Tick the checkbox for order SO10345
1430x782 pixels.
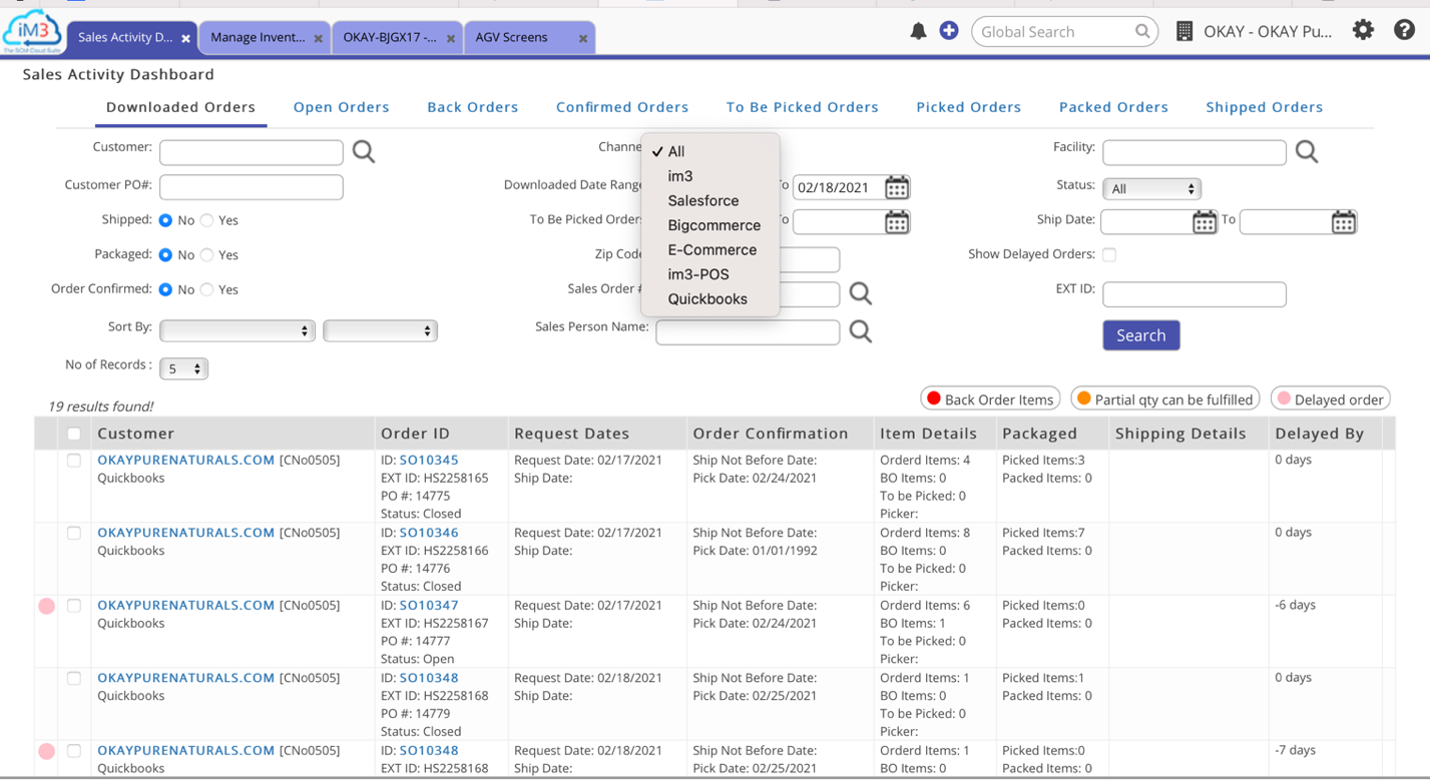click(74, 461)
